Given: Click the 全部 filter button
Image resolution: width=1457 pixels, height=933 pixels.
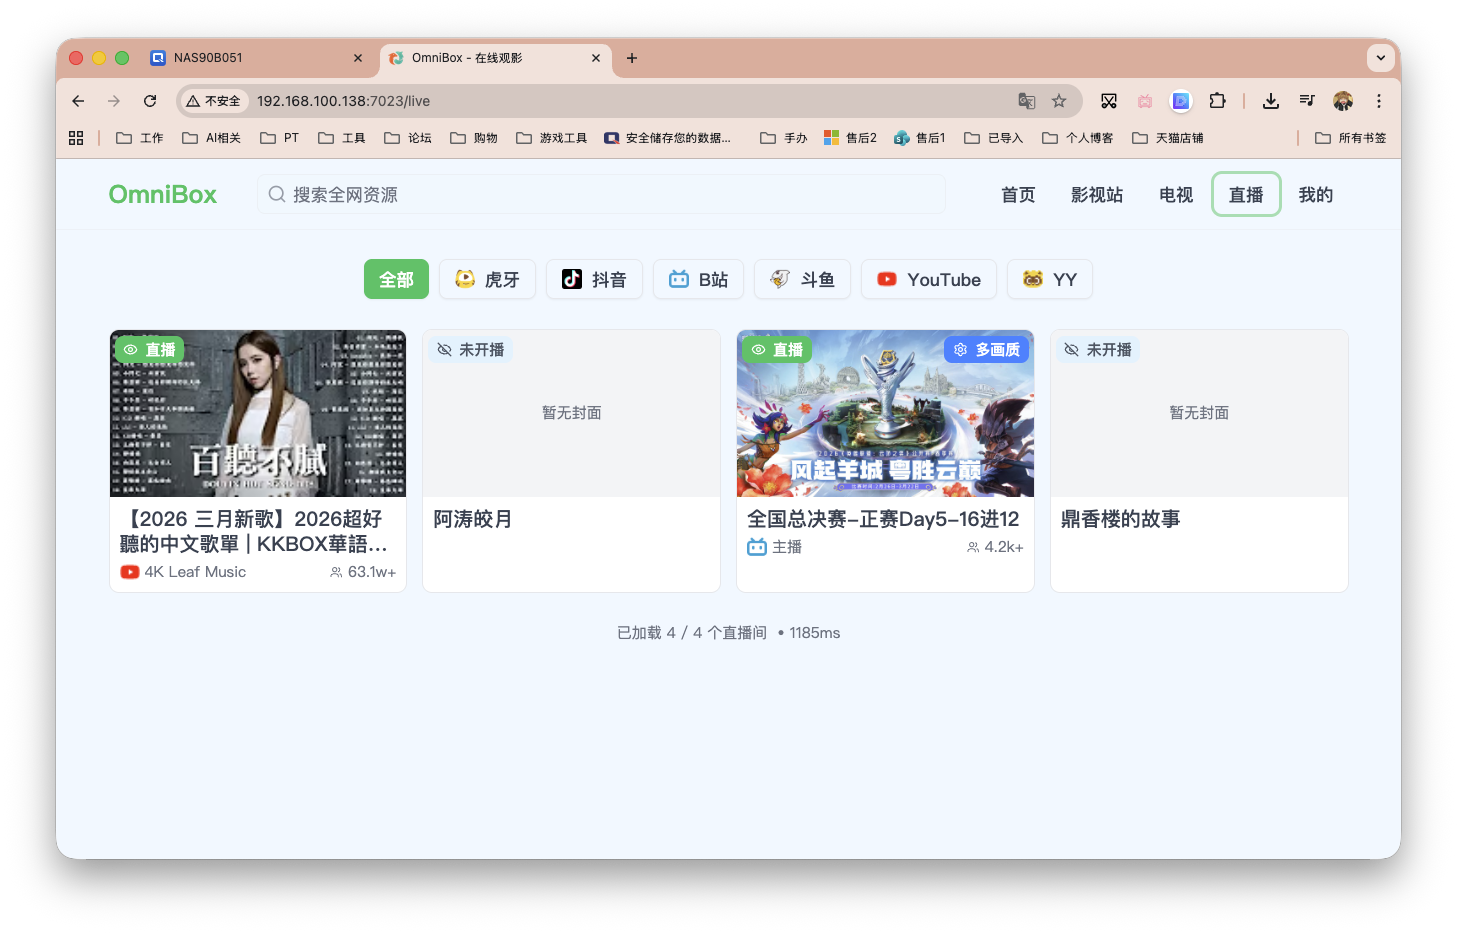Looking at the screenshot, I should (x=396, y=279).
